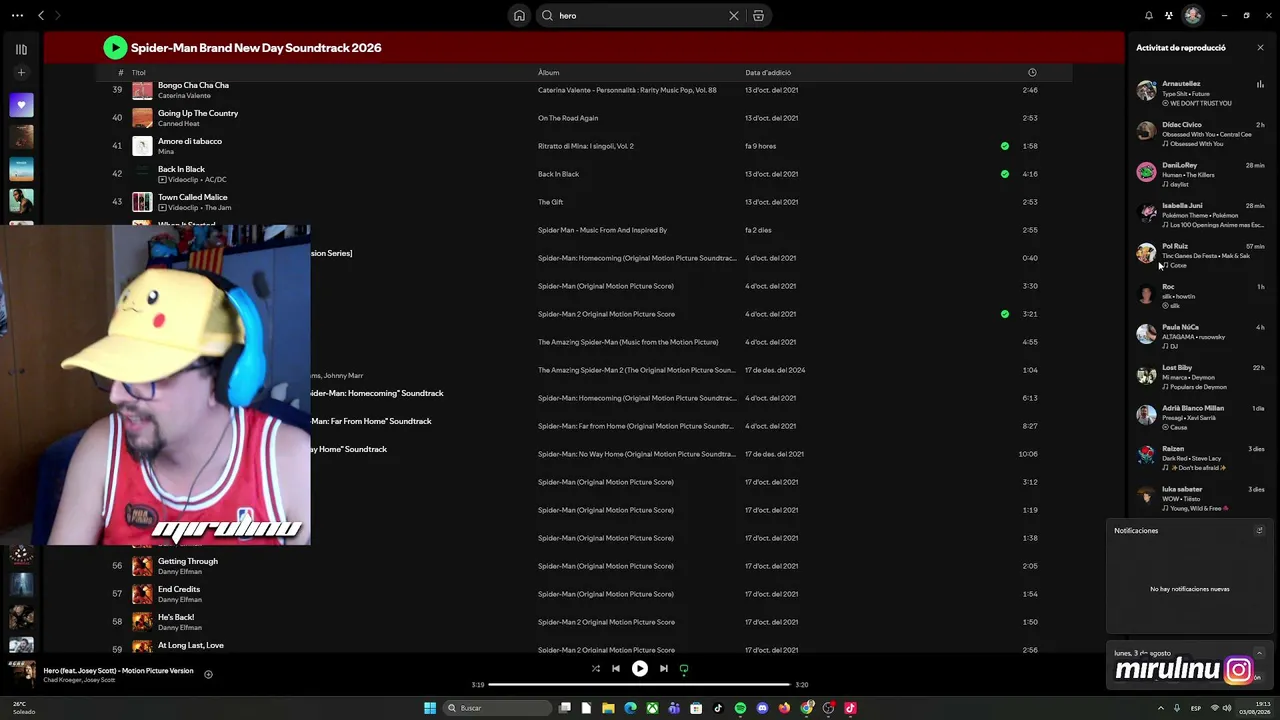Create a new playlist with plus icon
This screenshot has height=720, width=1280.
[21, 72]
